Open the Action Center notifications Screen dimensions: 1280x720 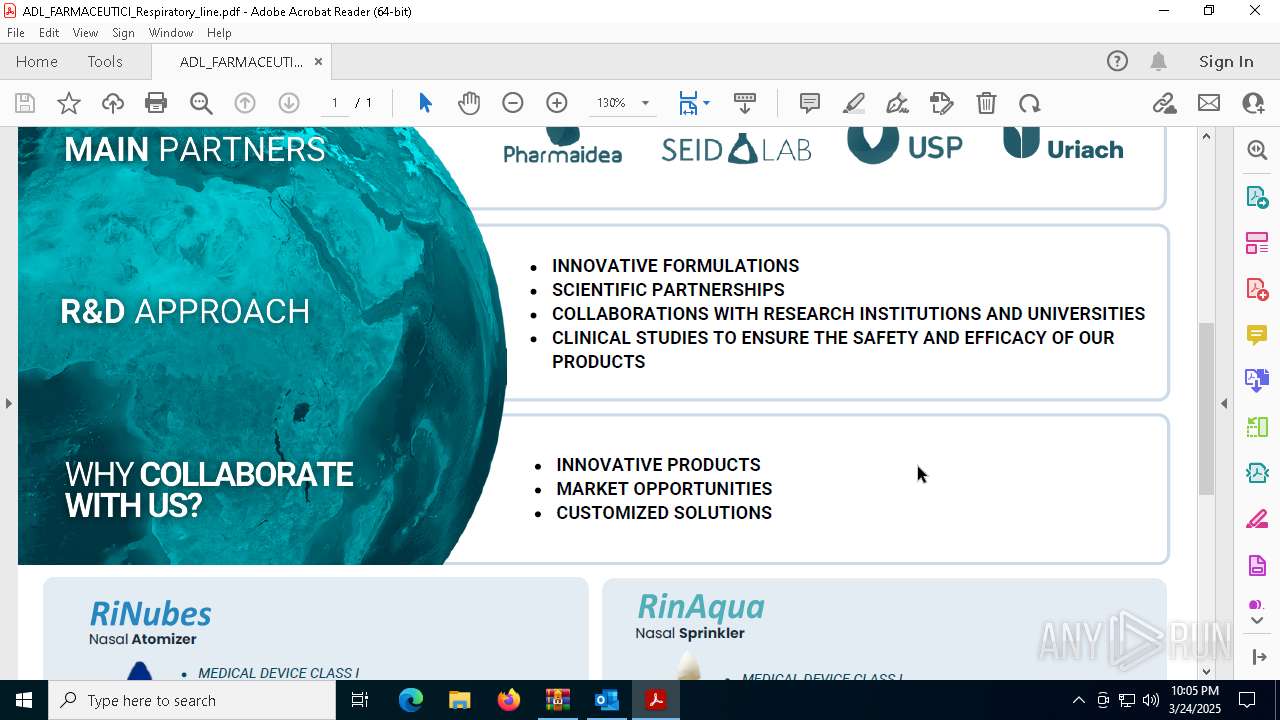pyautogui.click(x=1247, y=700)
